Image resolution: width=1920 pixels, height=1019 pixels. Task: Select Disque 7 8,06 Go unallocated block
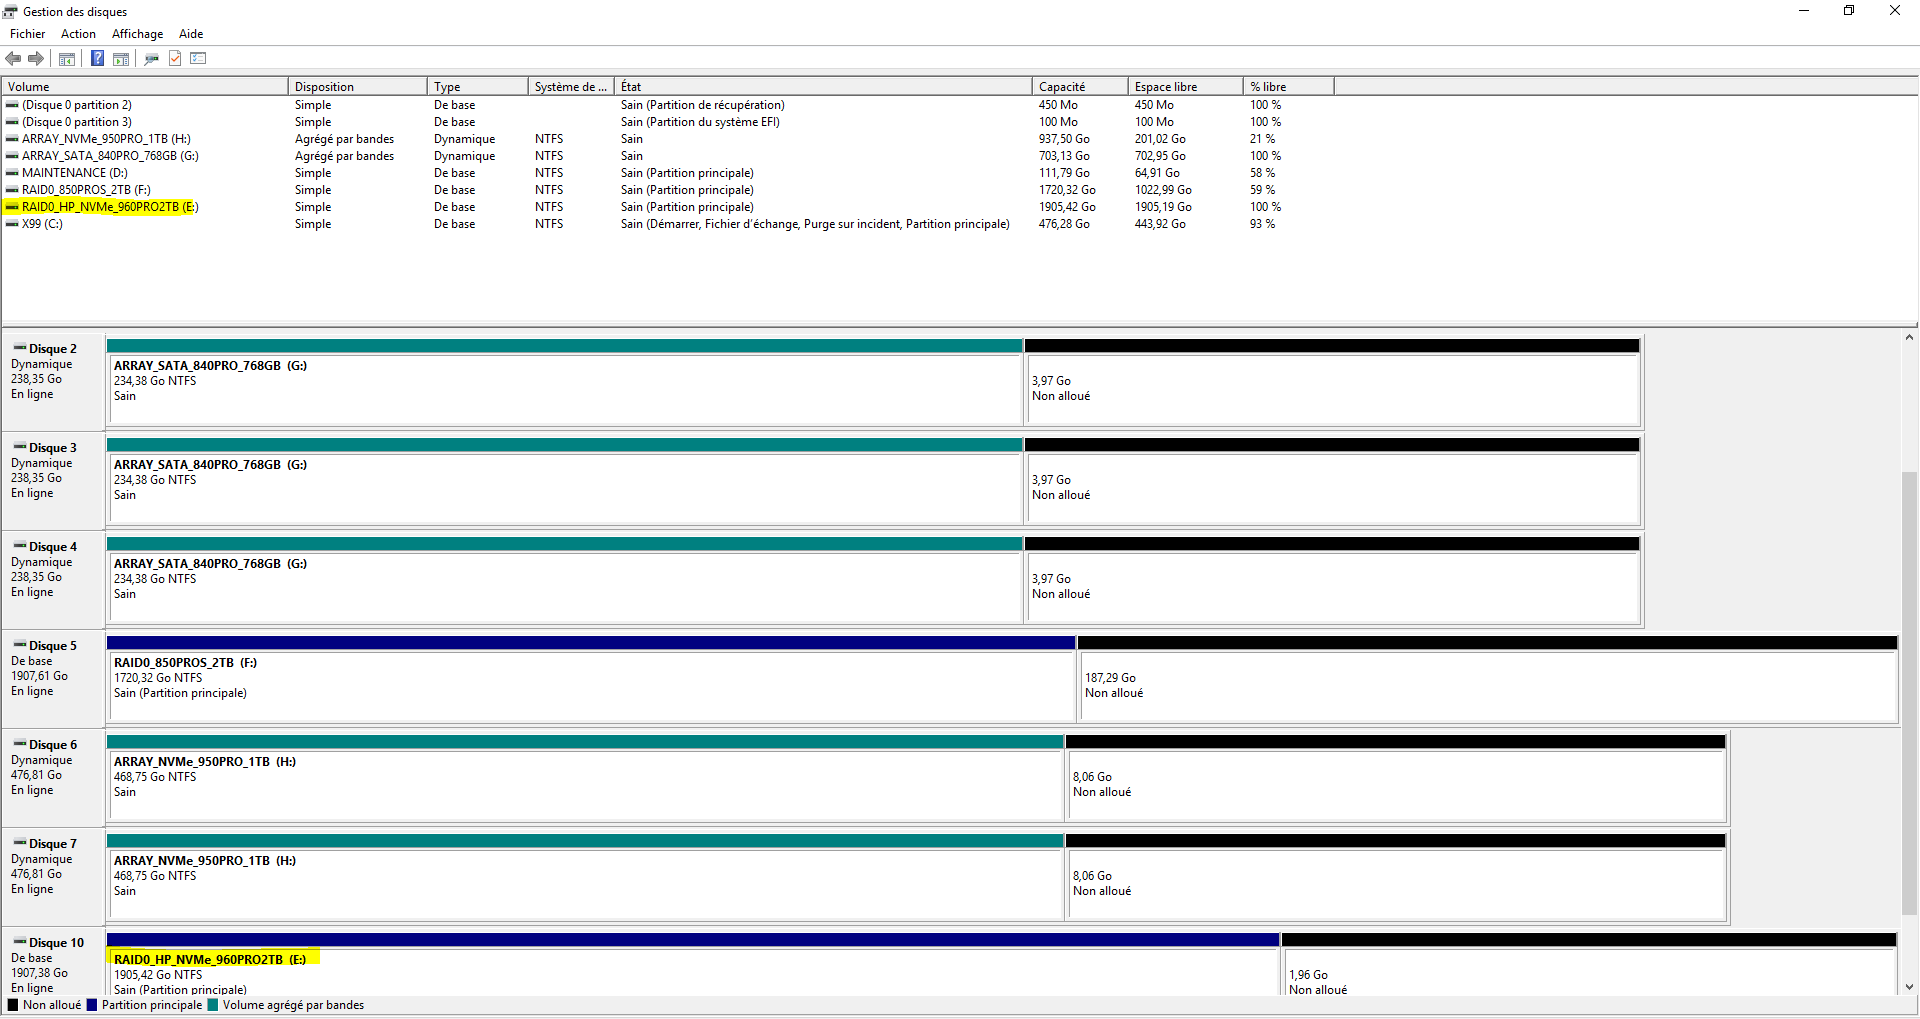click(1396, 877)
